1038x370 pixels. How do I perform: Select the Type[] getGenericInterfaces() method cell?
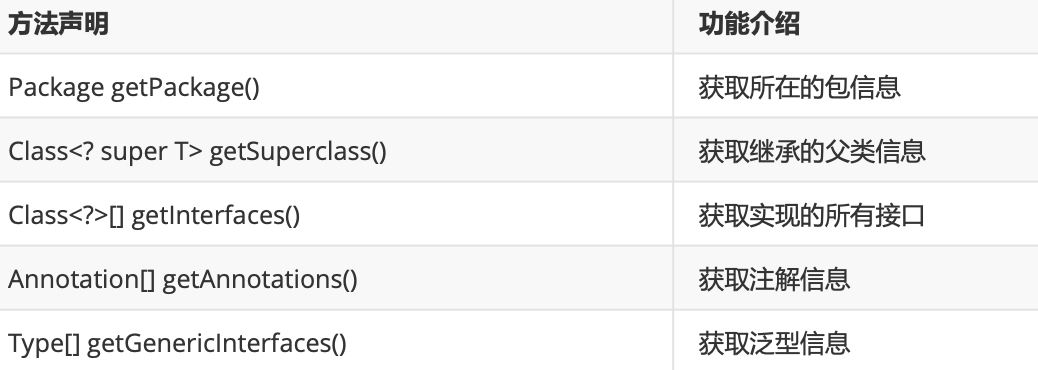pos(336,341)
